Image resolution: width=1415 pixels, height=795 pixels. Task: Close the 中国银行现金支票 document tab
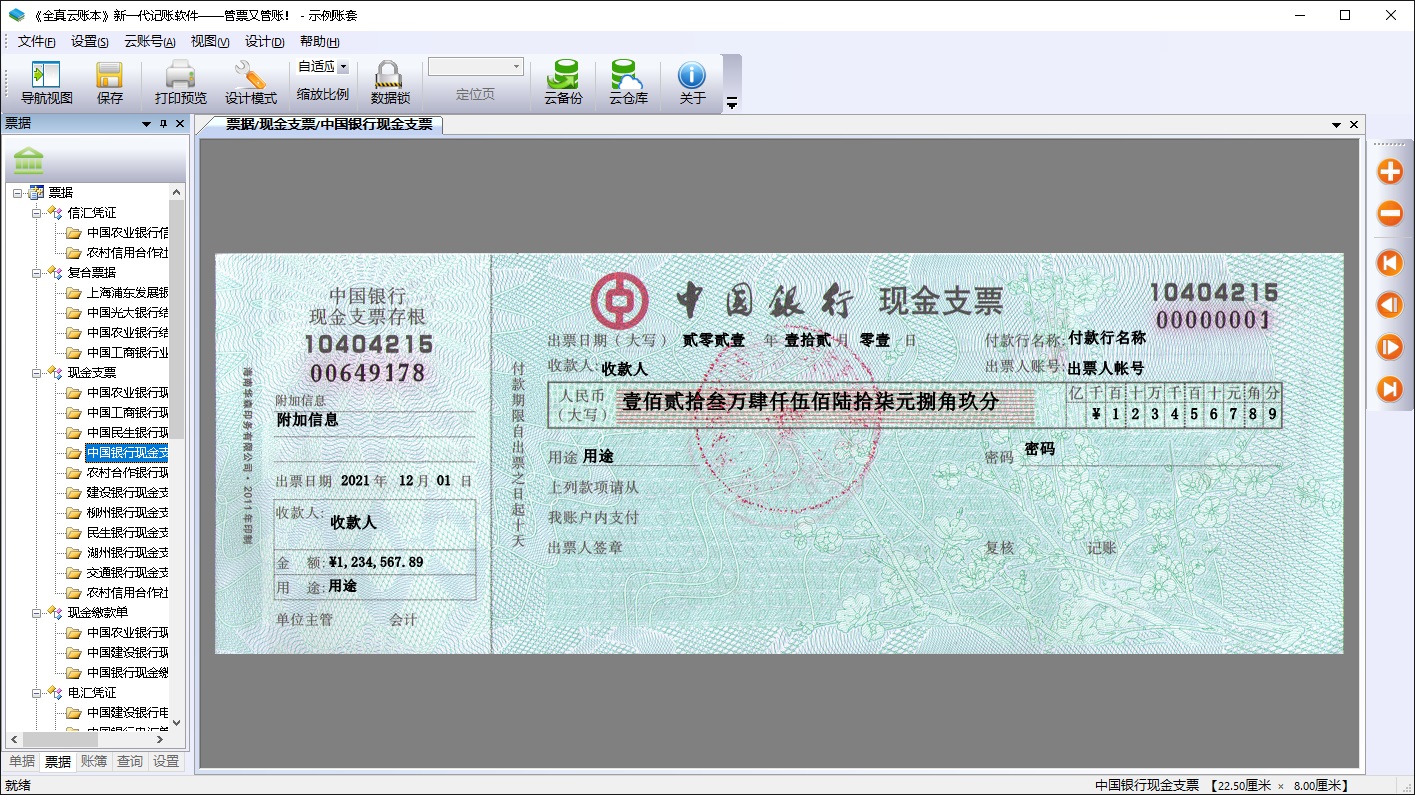1354,125
